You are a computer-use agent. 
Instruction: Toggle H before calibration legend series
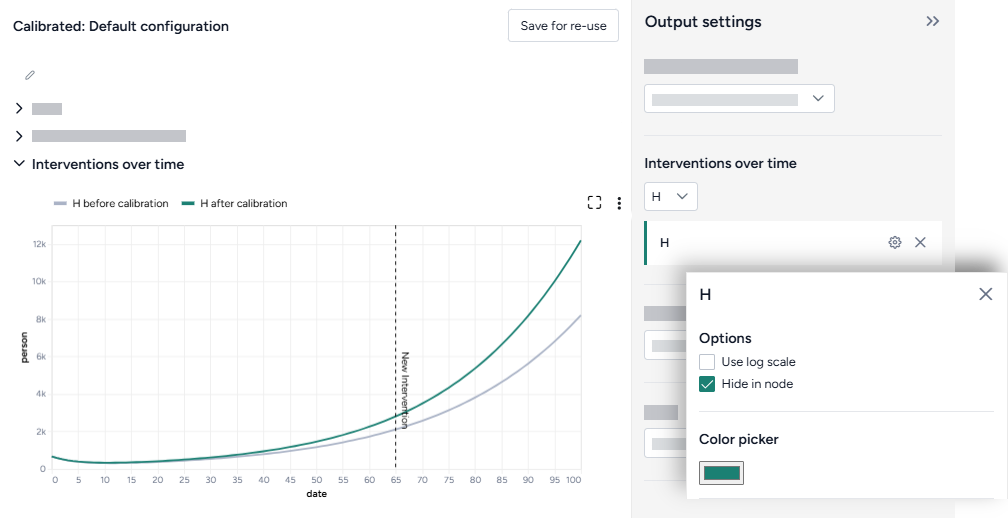click(x=111, y=203)
